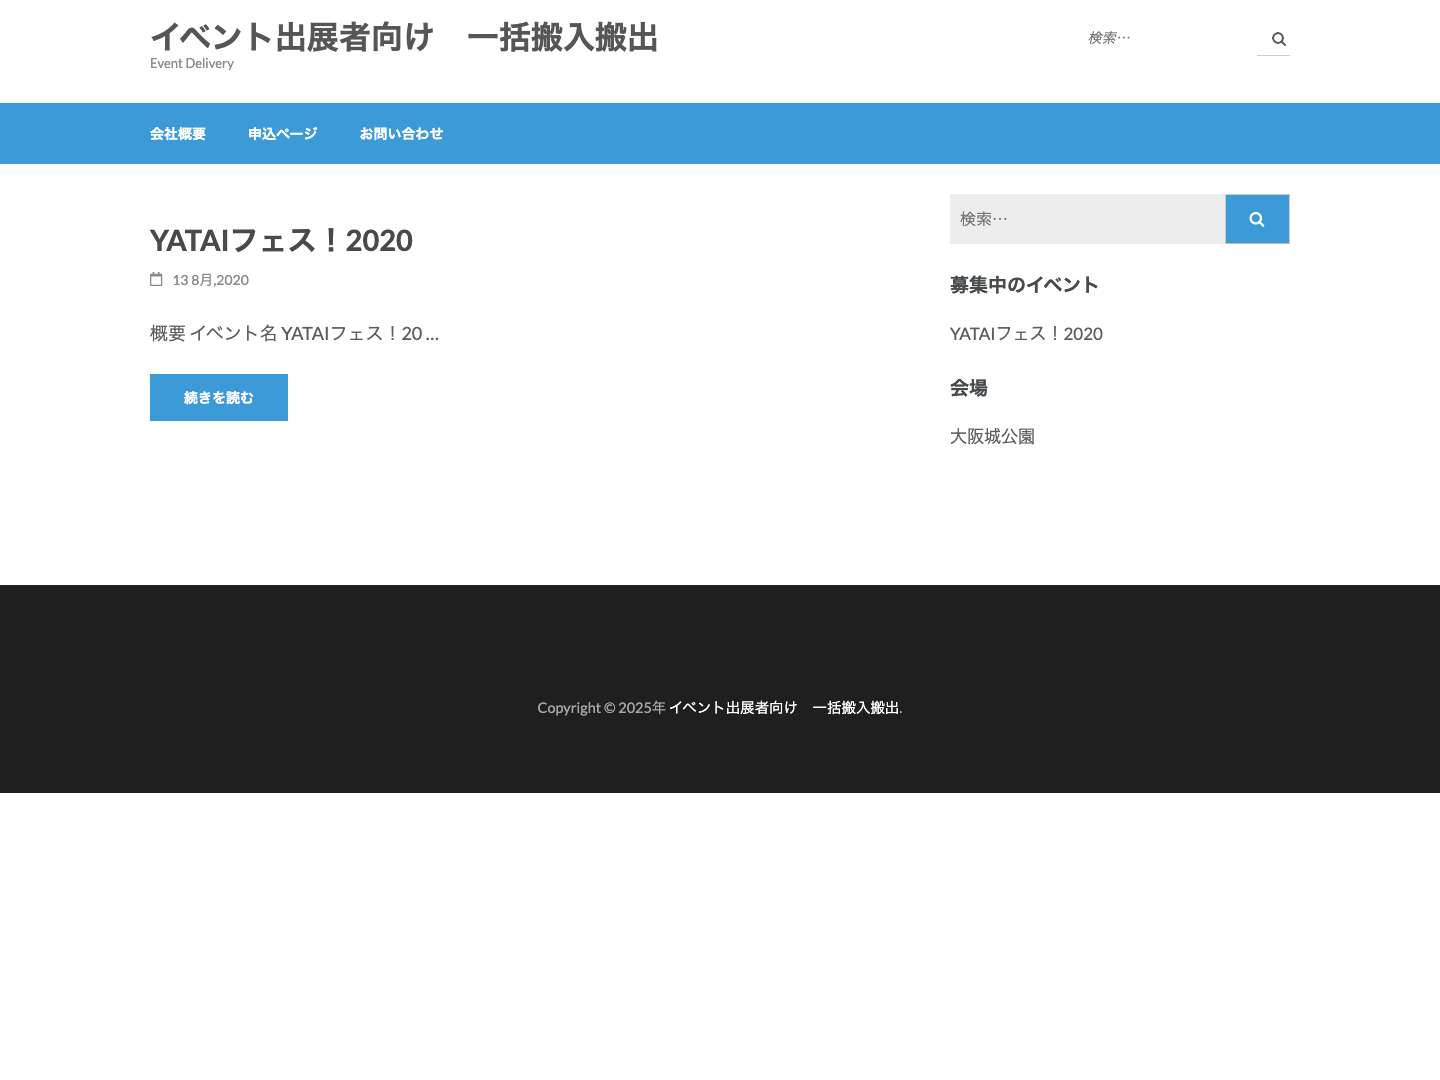Open the 大阪城公園 venue link in sidebar
The width and height of the screenshot is (1440, 1080).
tap(992, 435)
